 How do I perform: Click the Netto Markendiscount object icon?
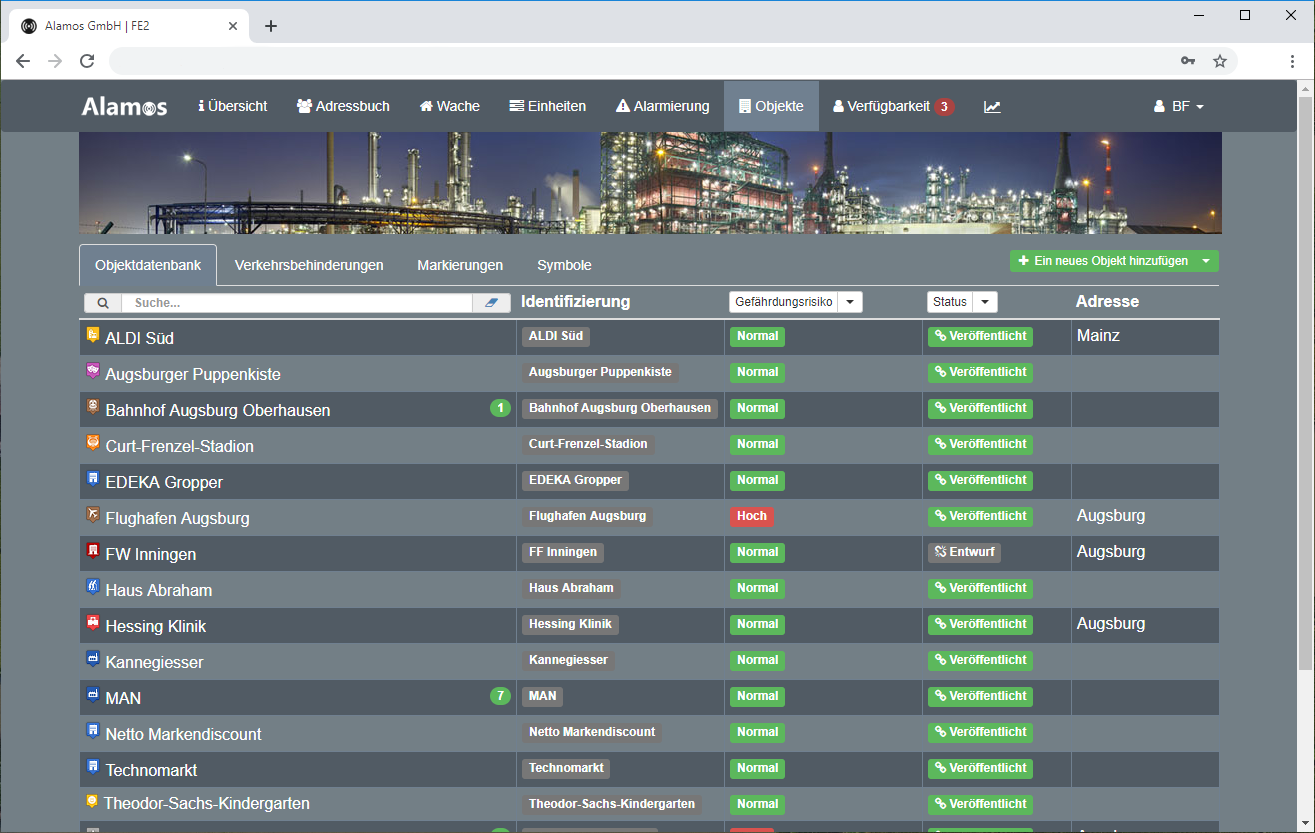[x=93, y=731]
